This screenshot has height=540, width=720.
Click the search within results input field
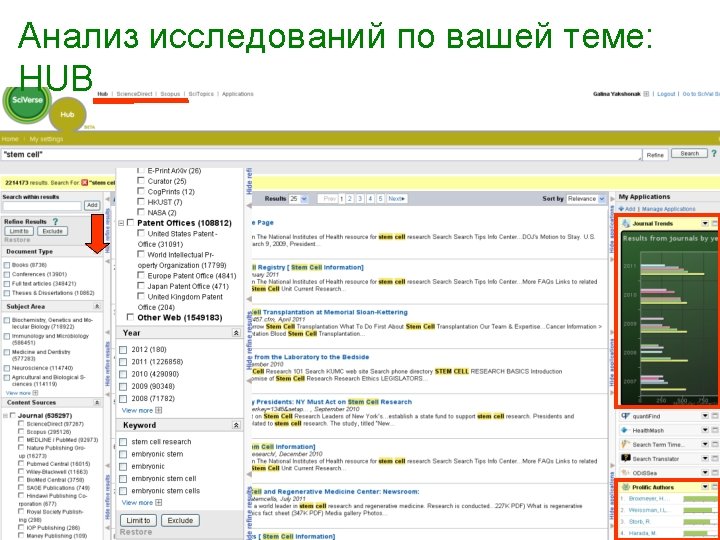42,206
